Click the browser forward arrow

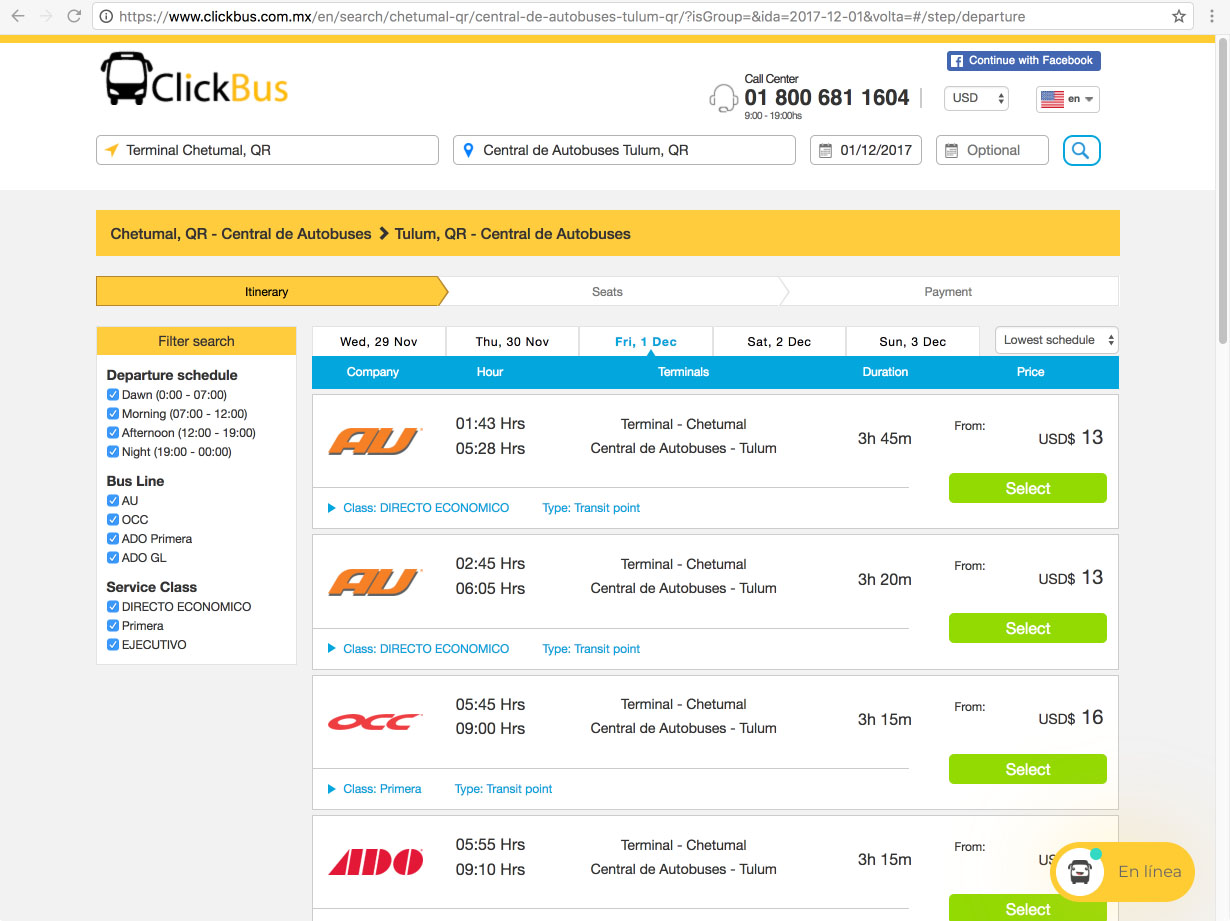pos(46,16)
